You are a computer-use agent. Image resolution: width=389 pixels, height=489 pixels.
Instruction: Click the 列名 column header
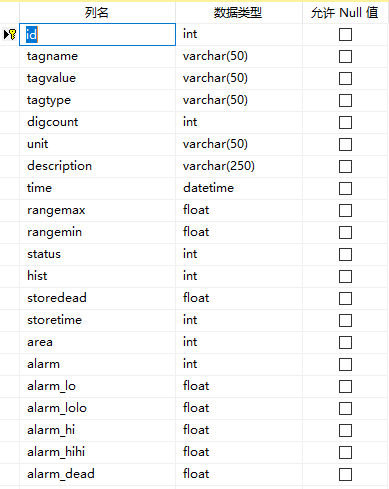click(x=97, y=13)
